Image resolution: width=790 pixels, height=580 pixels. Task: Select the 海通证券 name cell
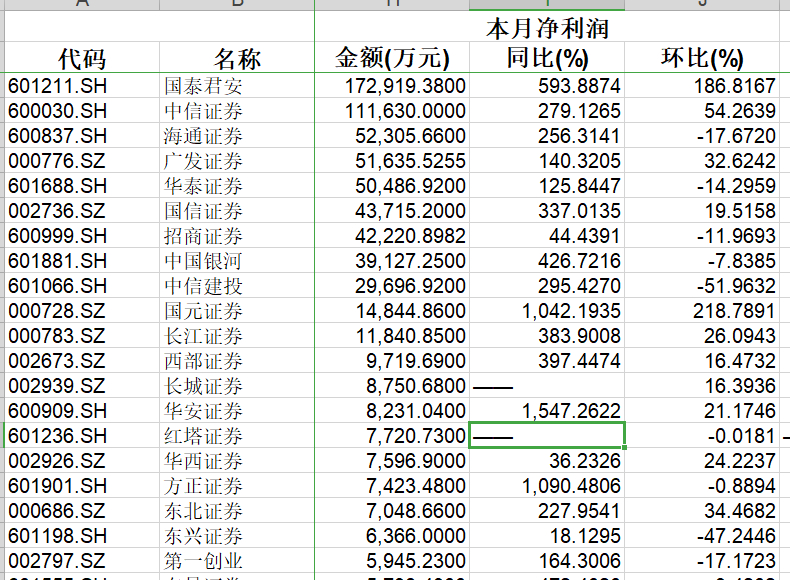pos(237,136)
